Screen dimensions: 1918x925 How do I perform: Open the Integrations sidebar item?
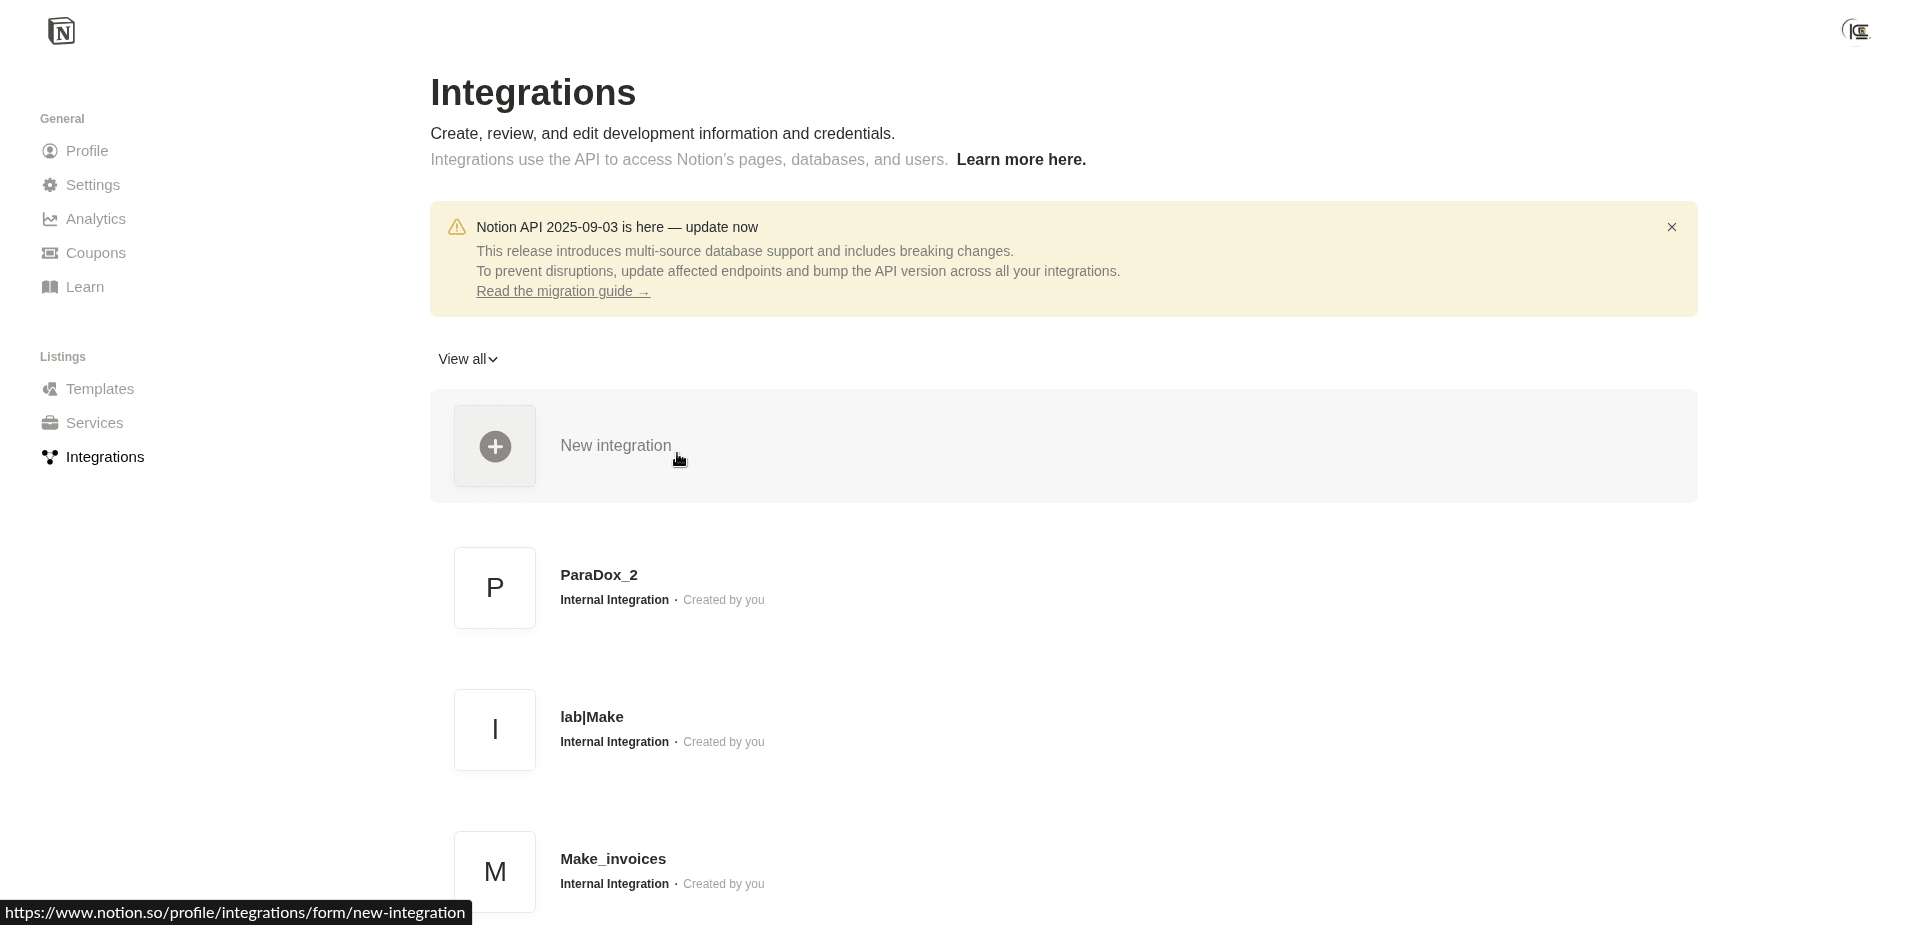coord(104,457)
